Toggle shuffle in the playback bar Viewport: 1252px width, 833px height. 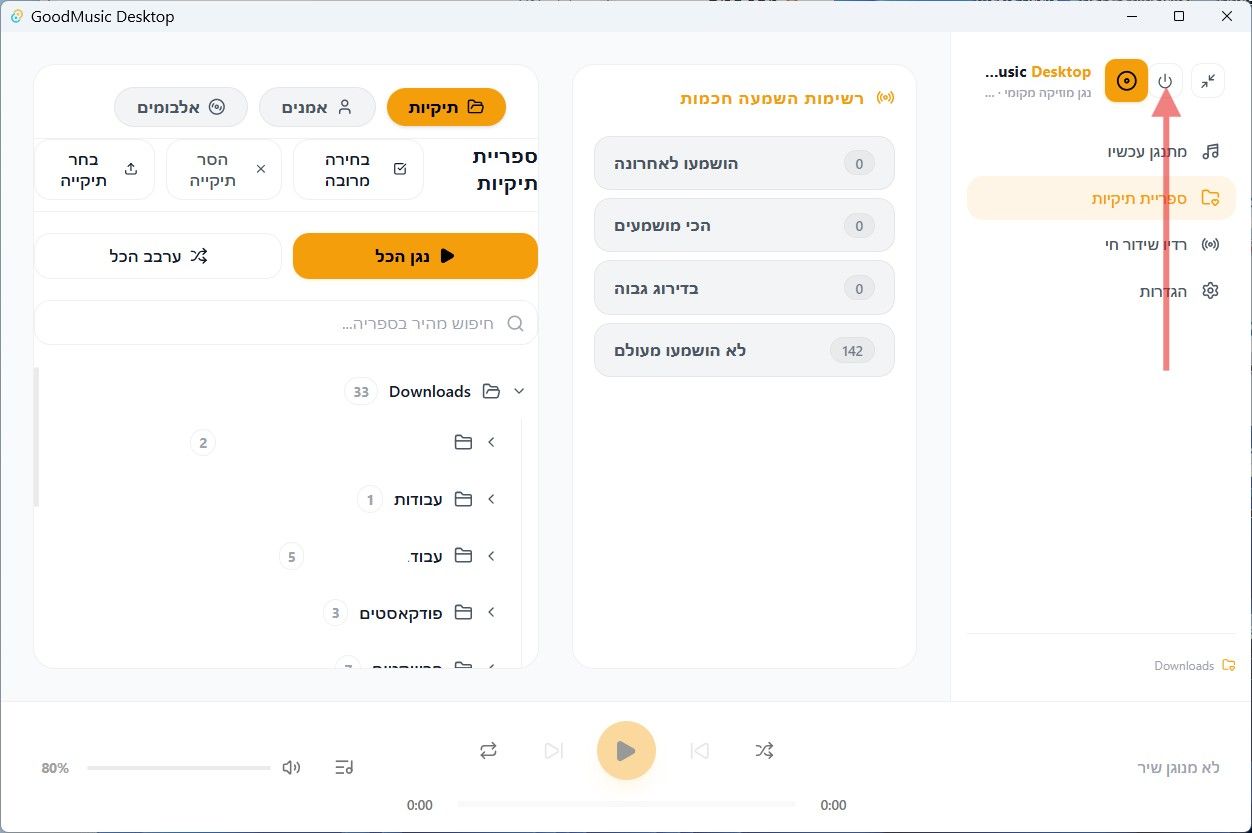[x=764, y=750]
